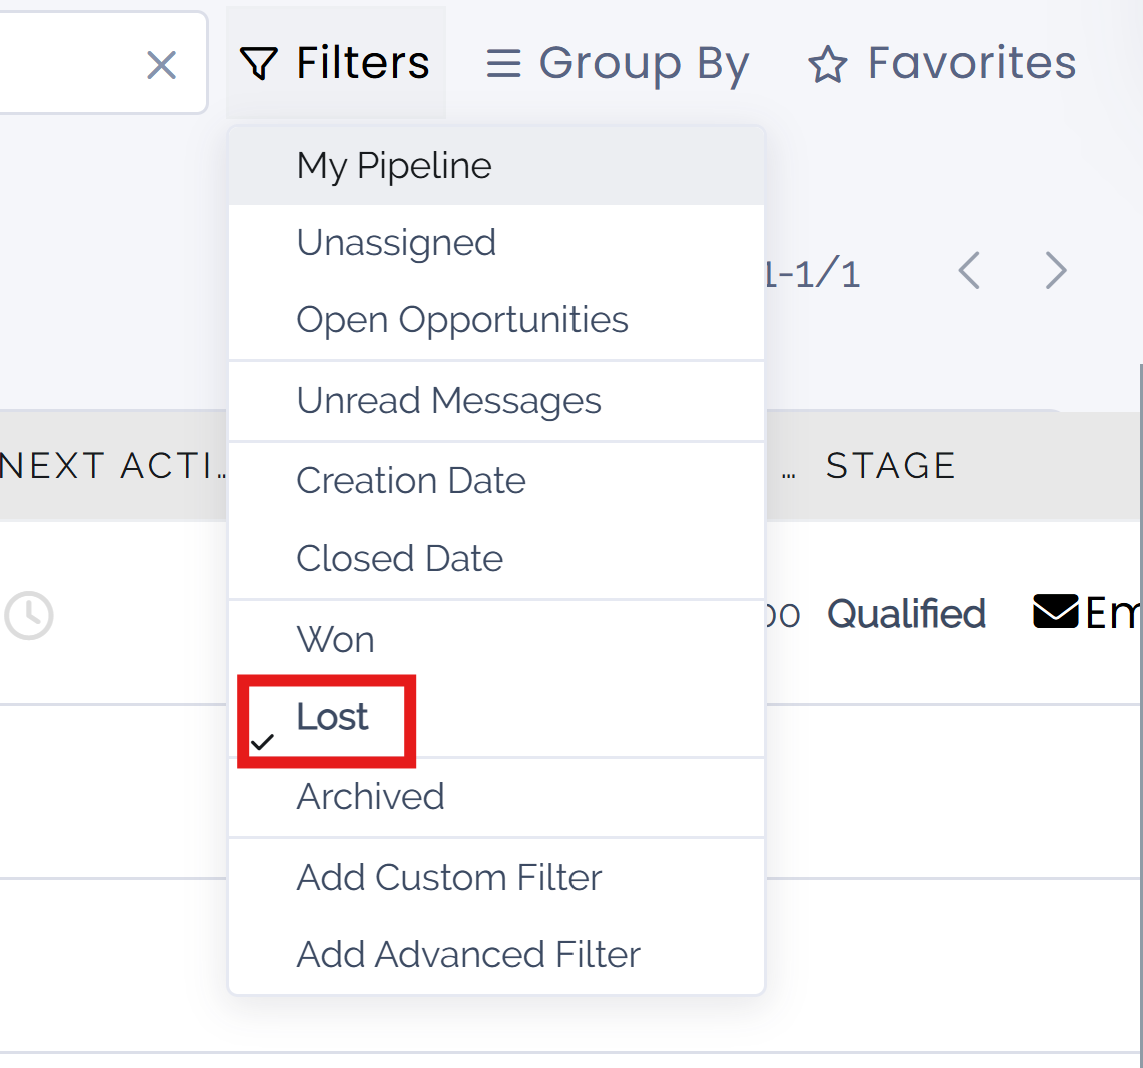Click the Filters funnel icon
The height and width of the screenshot is (1068, 1143).
click(258, 62)
